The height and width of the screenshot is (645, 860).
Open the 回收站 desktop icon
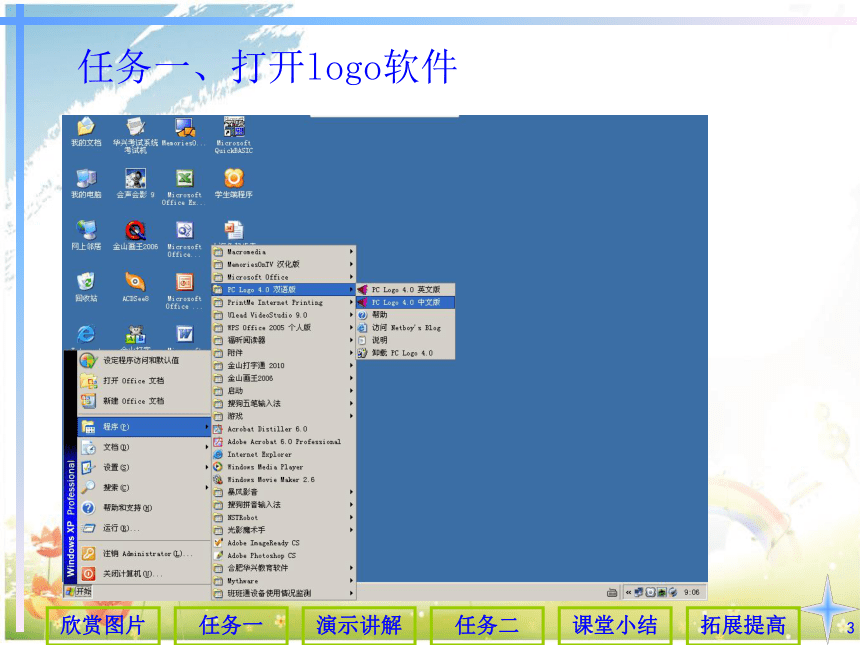click(86, 287)
